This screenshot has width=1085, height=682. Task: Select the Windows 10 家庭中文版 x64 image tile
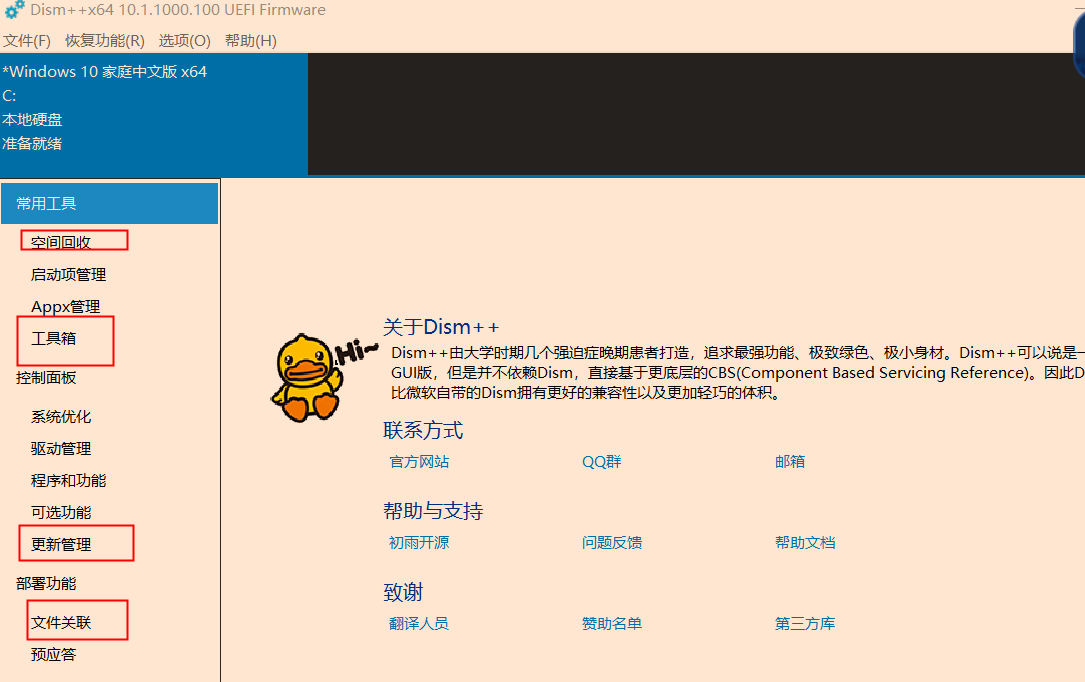(x=154, y=114)
